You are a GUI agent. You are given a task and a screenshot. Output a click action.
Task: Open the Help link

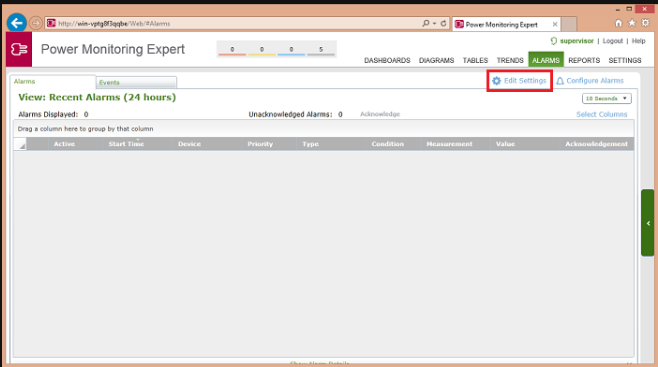point(638,41)
